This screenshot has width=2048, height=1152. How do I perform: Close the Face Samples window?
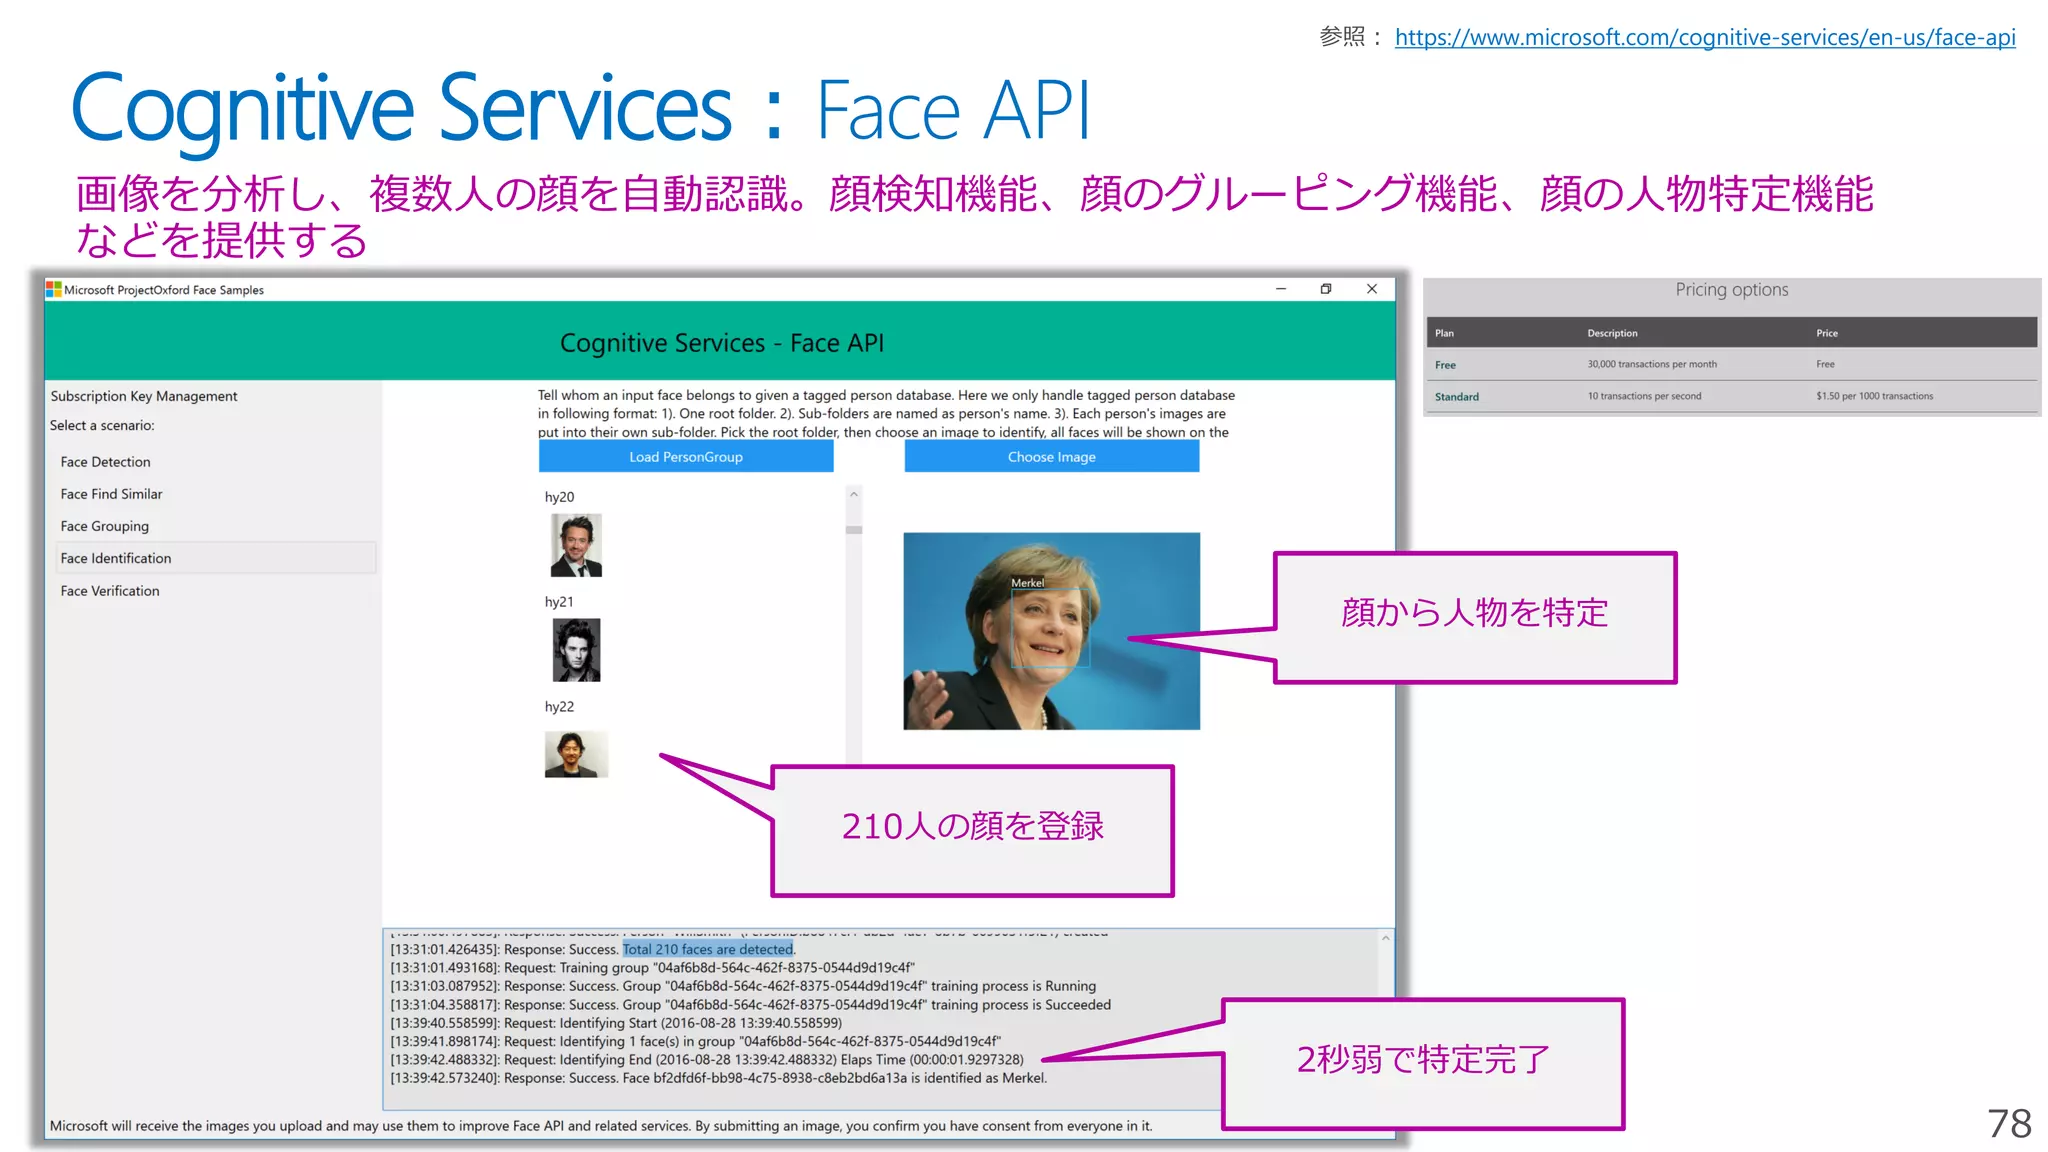[1372, 289]
